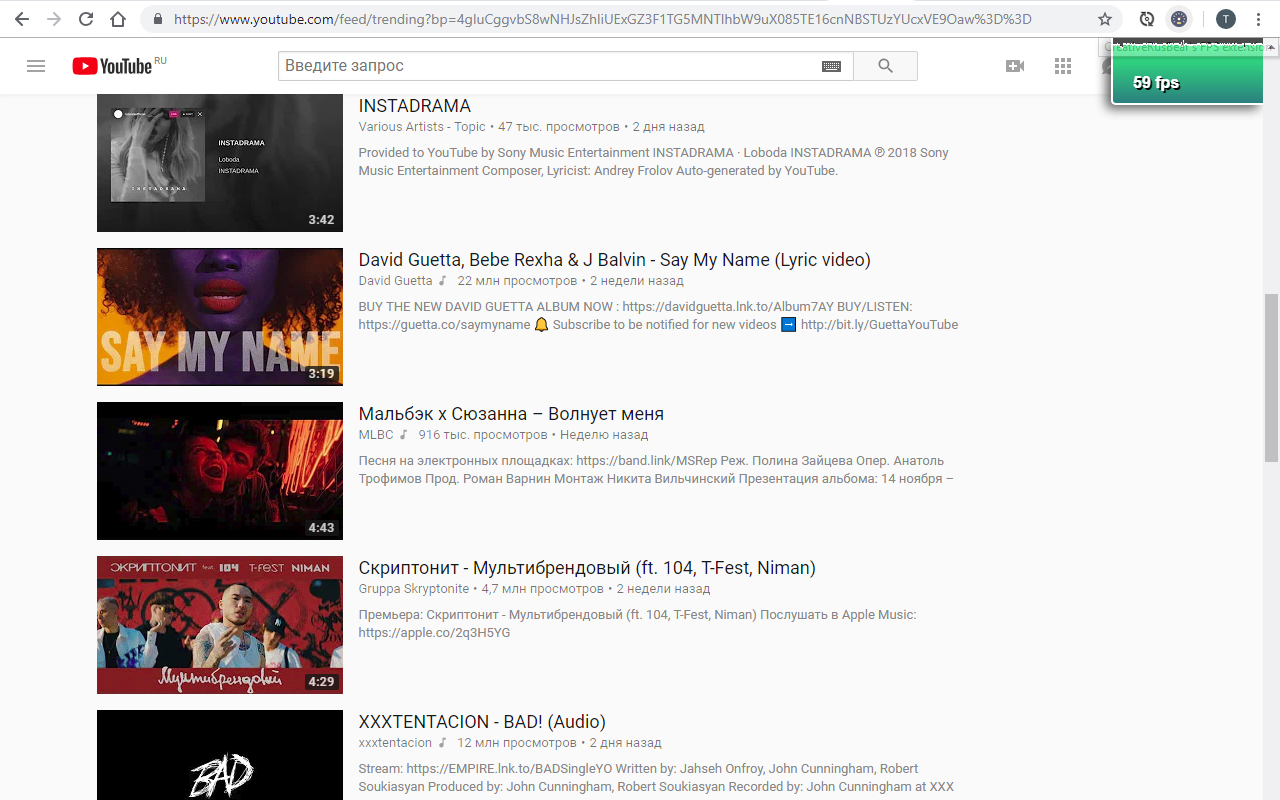Click the FPS speedometer extension icon

click(1179, 19)
